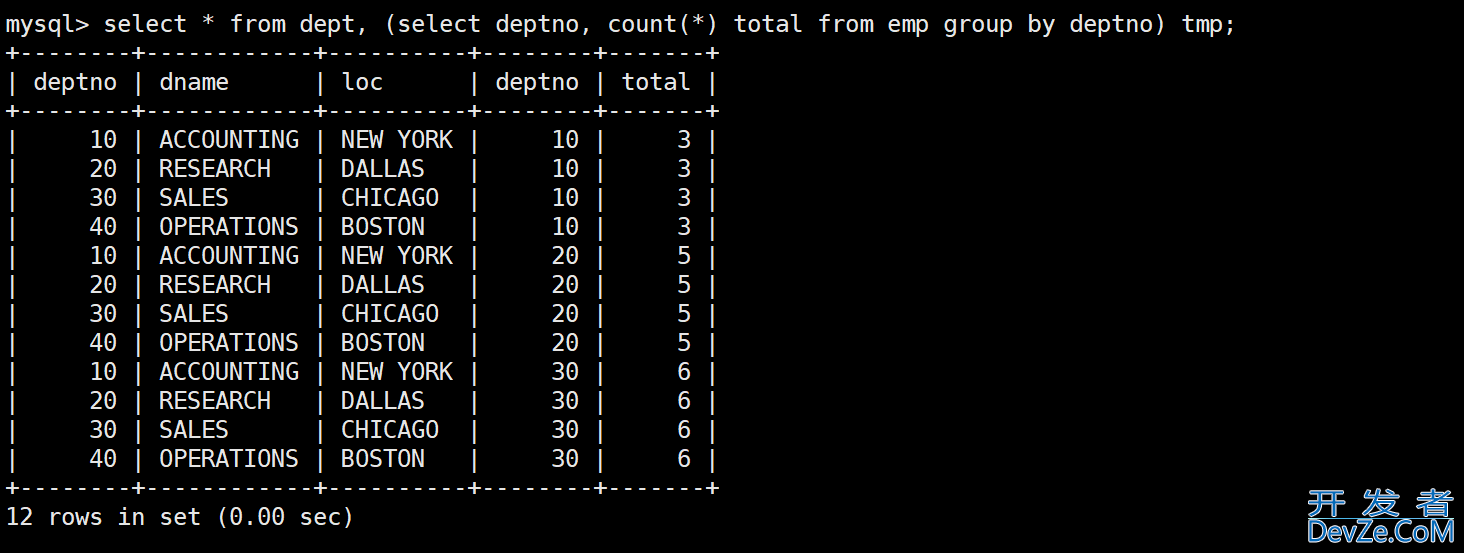Click RESEARCH in the row with total 5
This screenshot has width=1464, height=553.
[x=215, y=284]
